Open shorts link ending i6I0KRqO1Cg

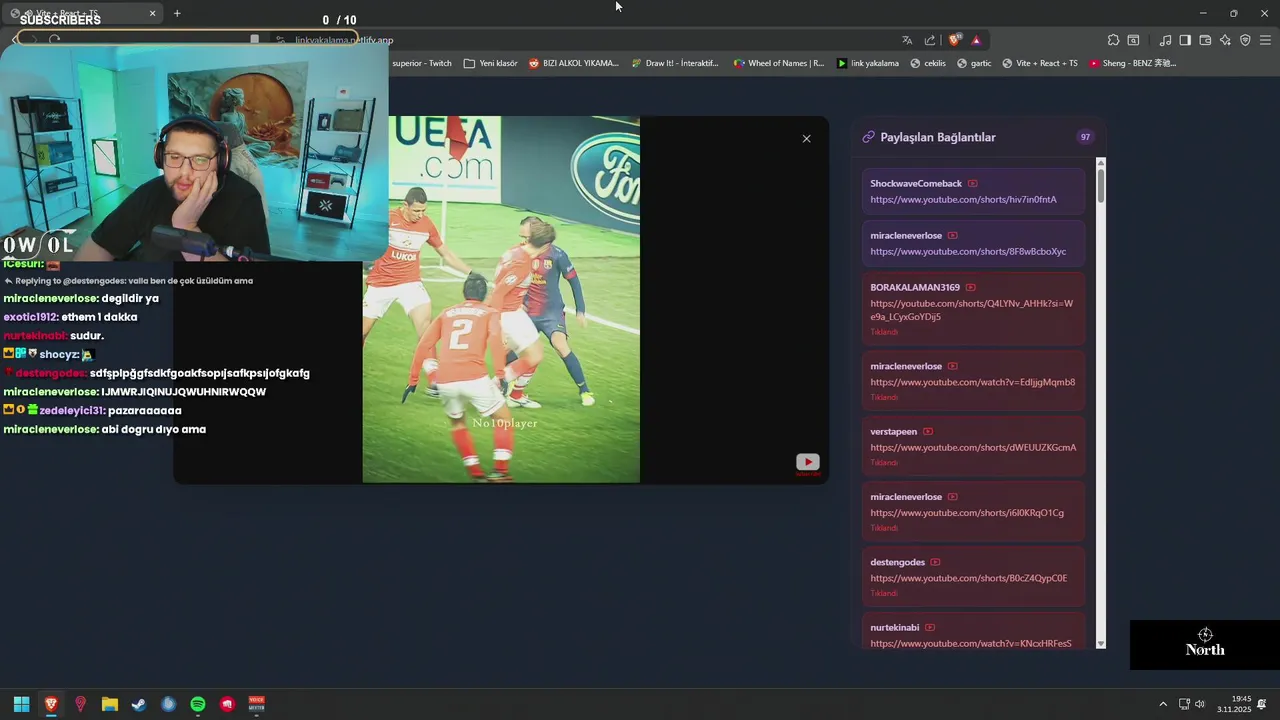point(967,513)
